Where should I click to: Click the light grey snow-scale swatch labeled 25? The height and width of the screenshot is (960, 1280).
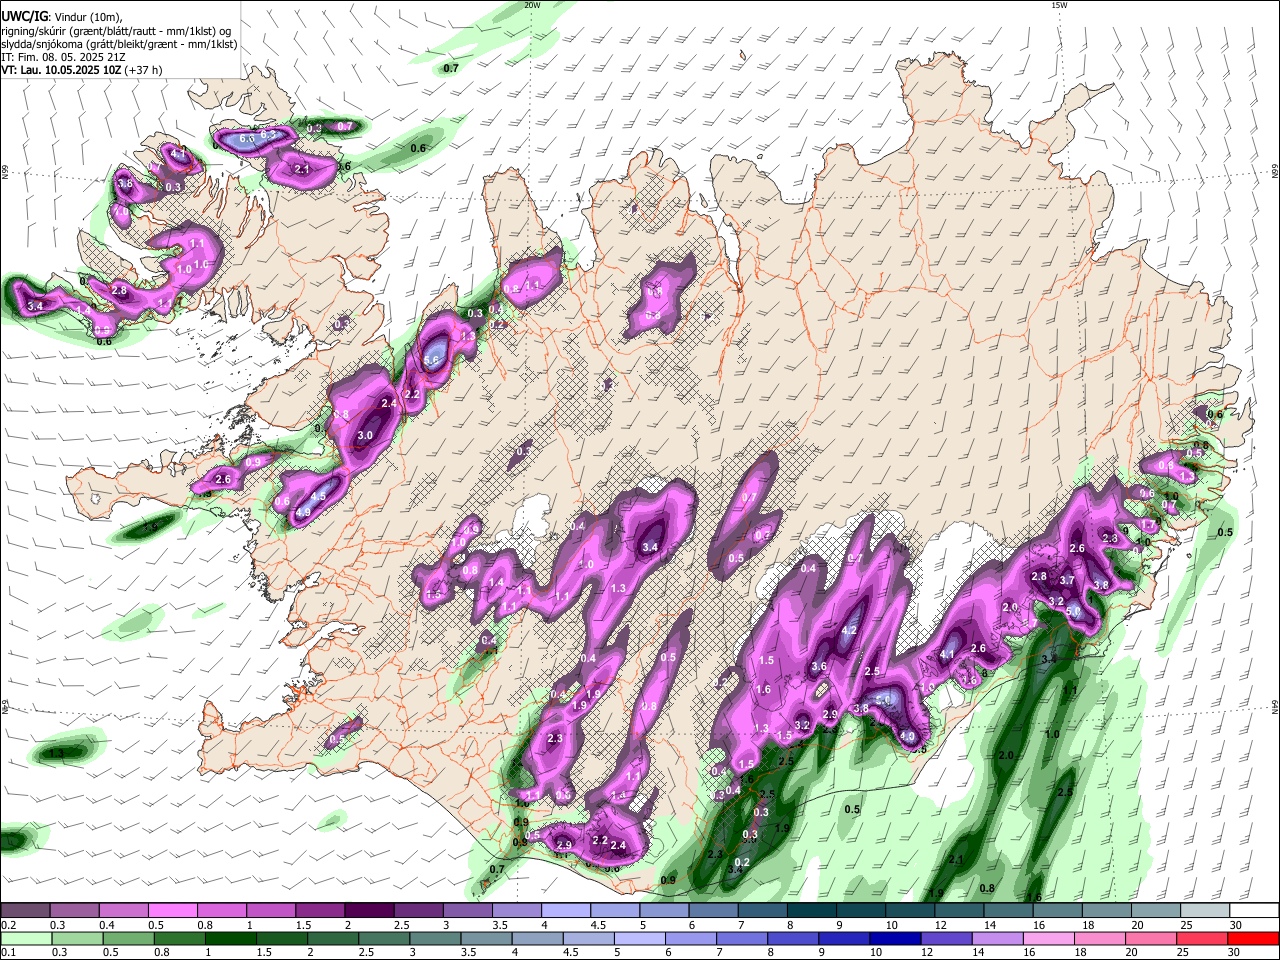point(1204,911)
